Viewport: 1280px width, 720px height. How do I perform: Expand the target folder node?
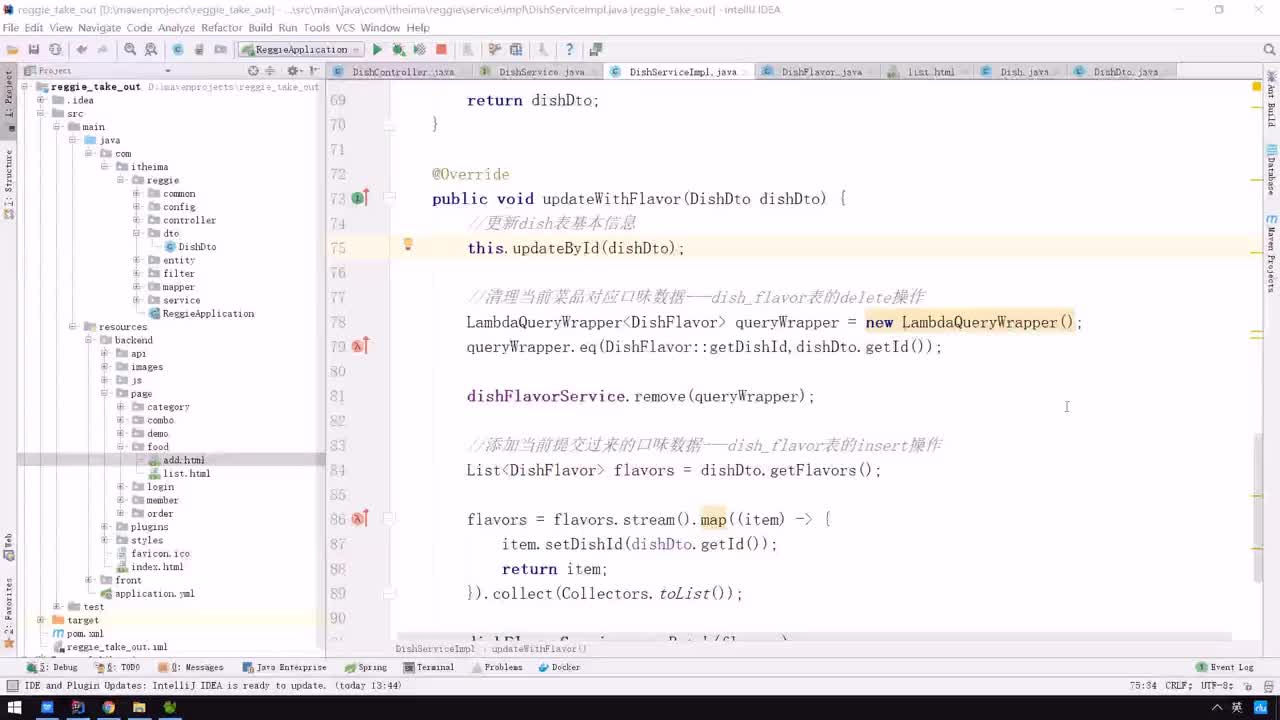pos(41,620)
